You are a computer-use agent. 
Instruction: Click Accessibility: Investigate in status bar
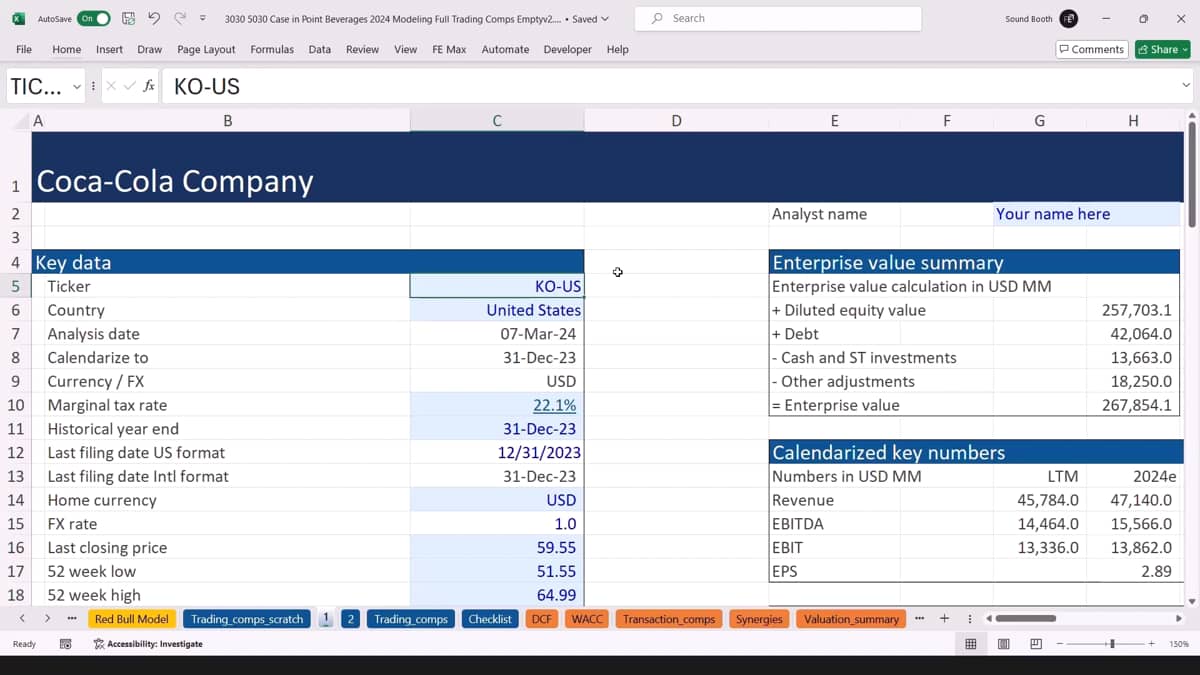pos(148,644)
